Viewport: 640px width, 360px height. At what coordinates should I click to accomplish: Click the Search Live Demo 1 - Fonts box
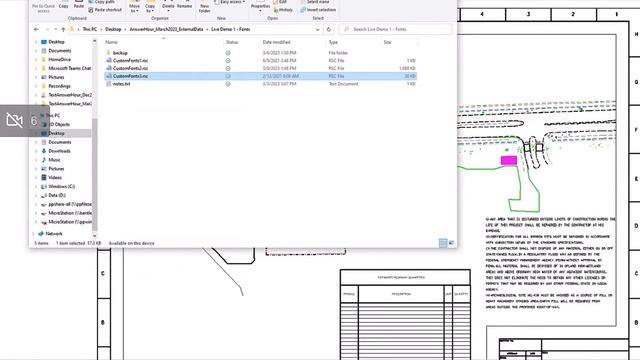(396, 29)
